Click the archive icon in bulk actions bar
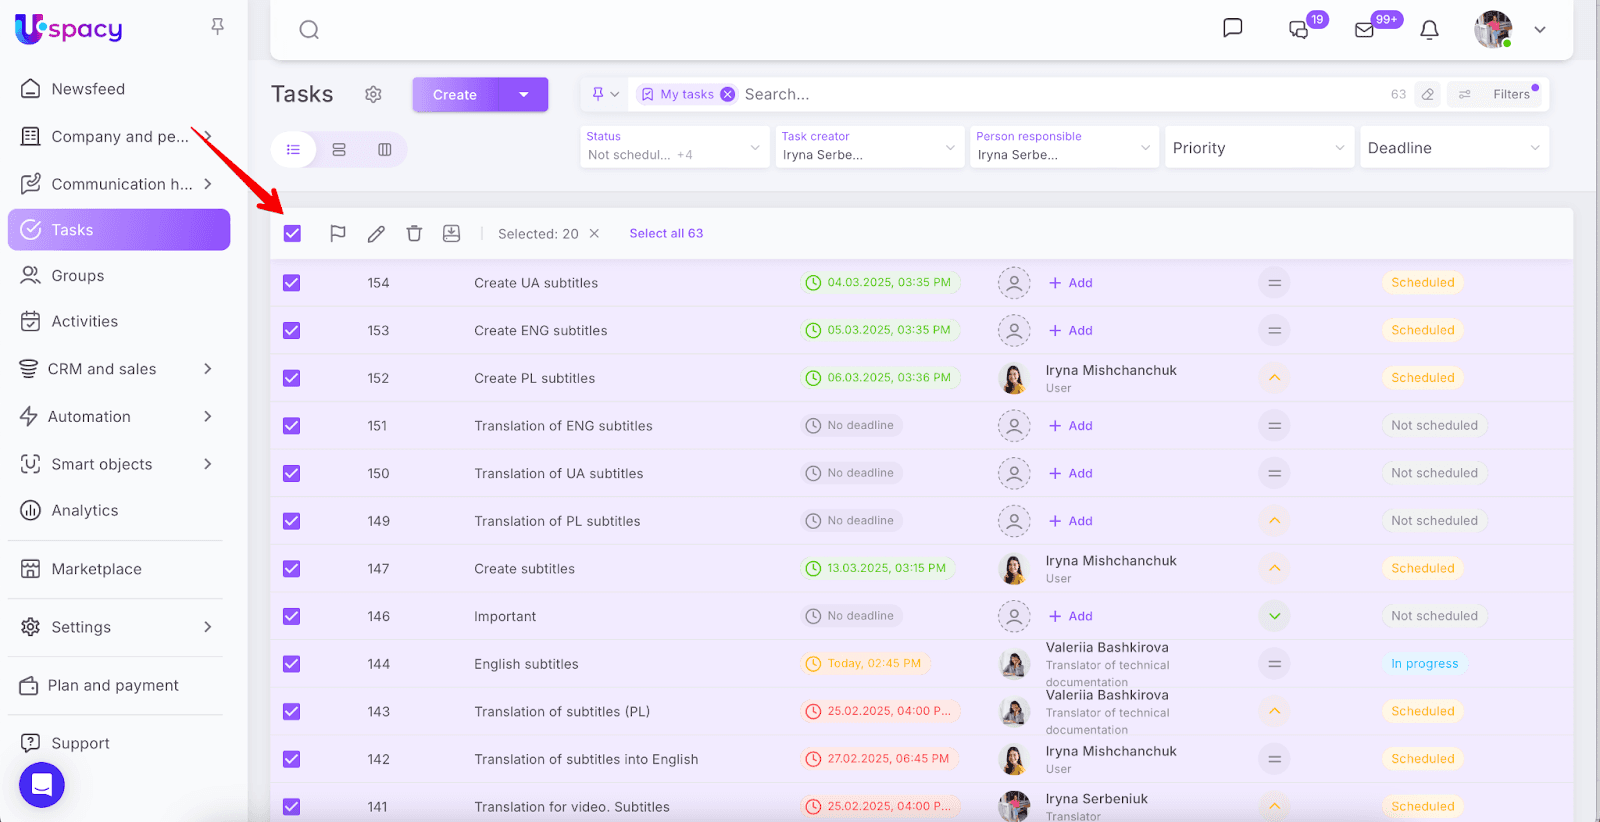 pos(452,234)
